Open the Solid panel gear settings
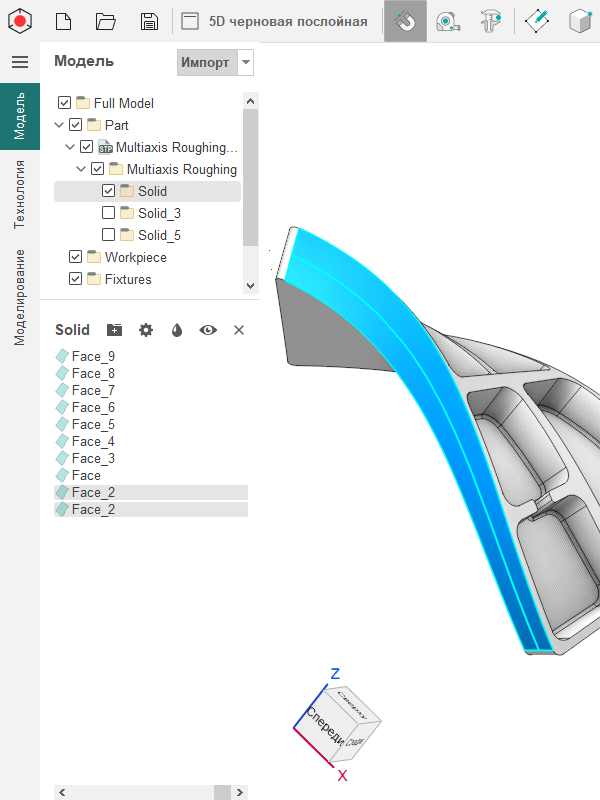The width and height of the screenshot is (600, 800). pos(146,330)
